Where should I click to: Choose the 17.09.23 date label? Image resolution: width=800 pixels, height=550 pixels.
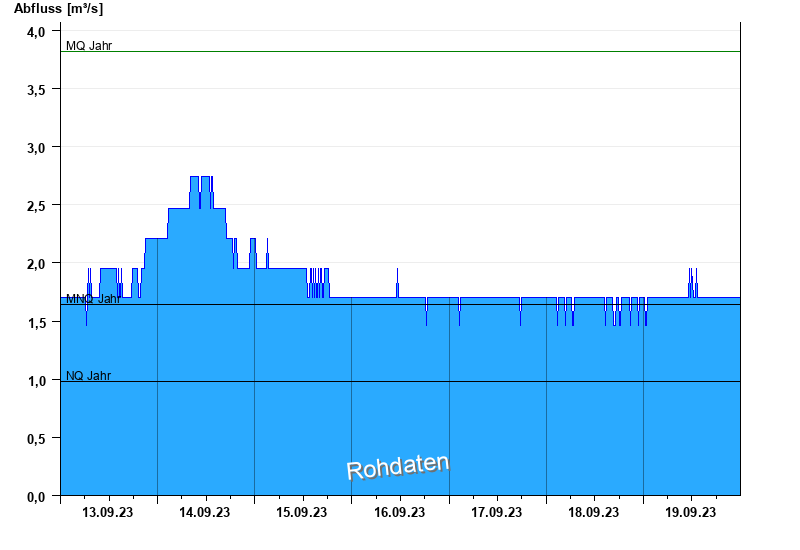tap(497, 513)
